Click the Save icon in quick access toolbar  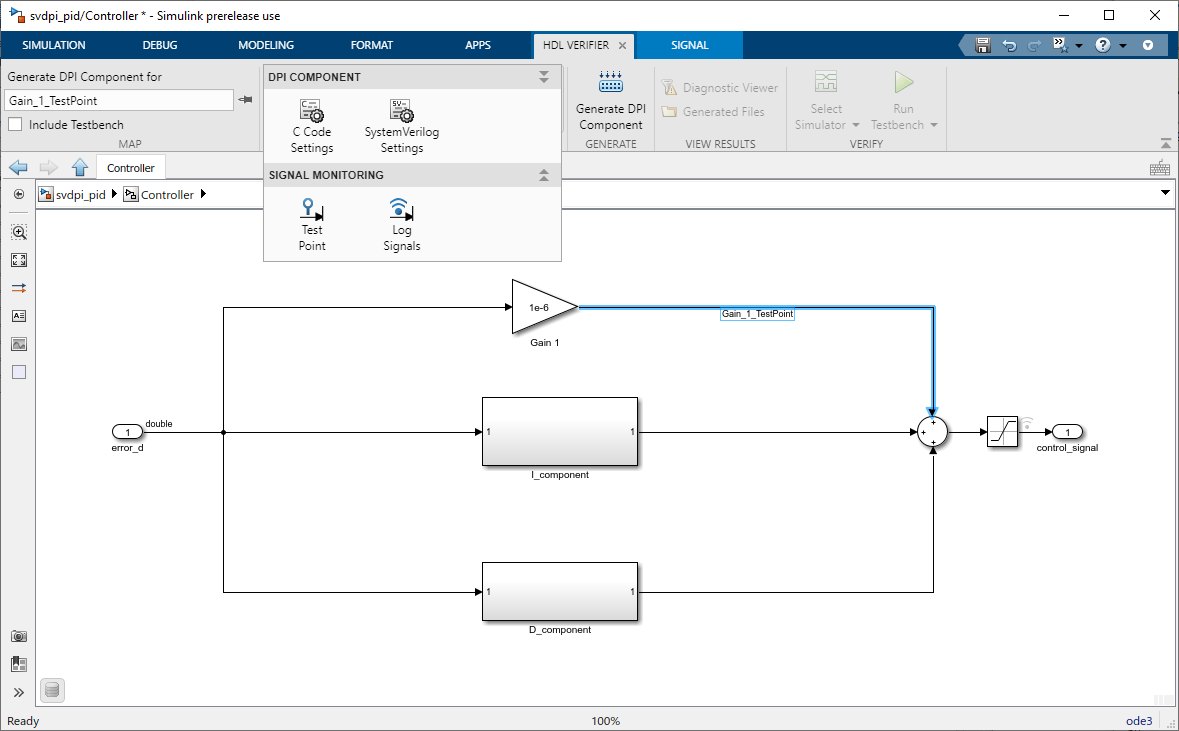click(983, 45)
